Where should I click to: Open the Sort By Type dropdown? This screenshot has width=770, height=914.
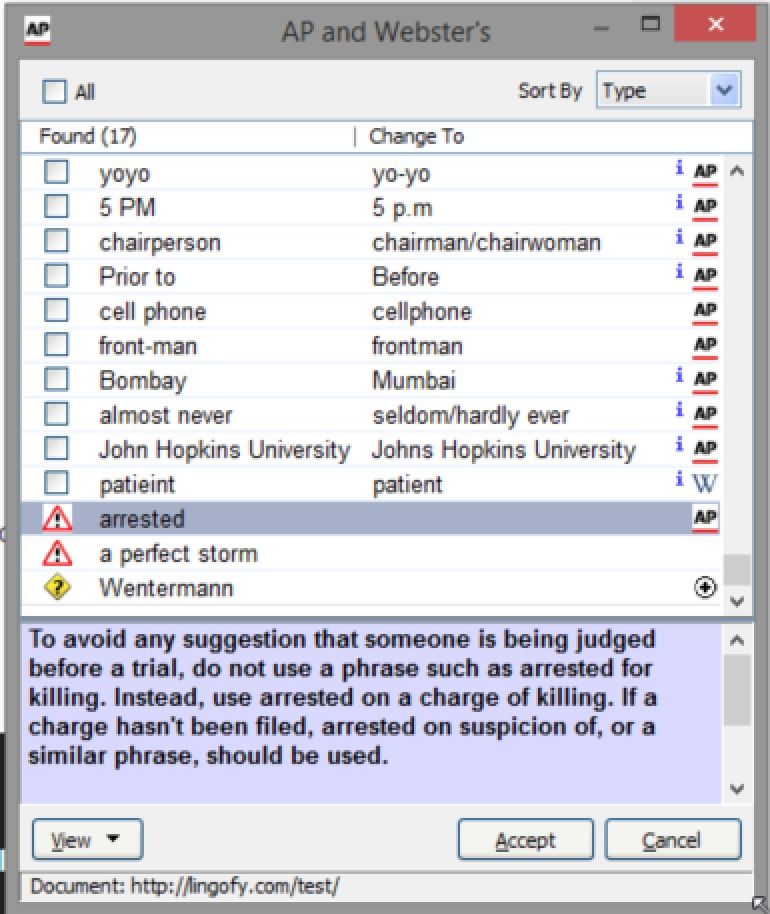point(669,90)
